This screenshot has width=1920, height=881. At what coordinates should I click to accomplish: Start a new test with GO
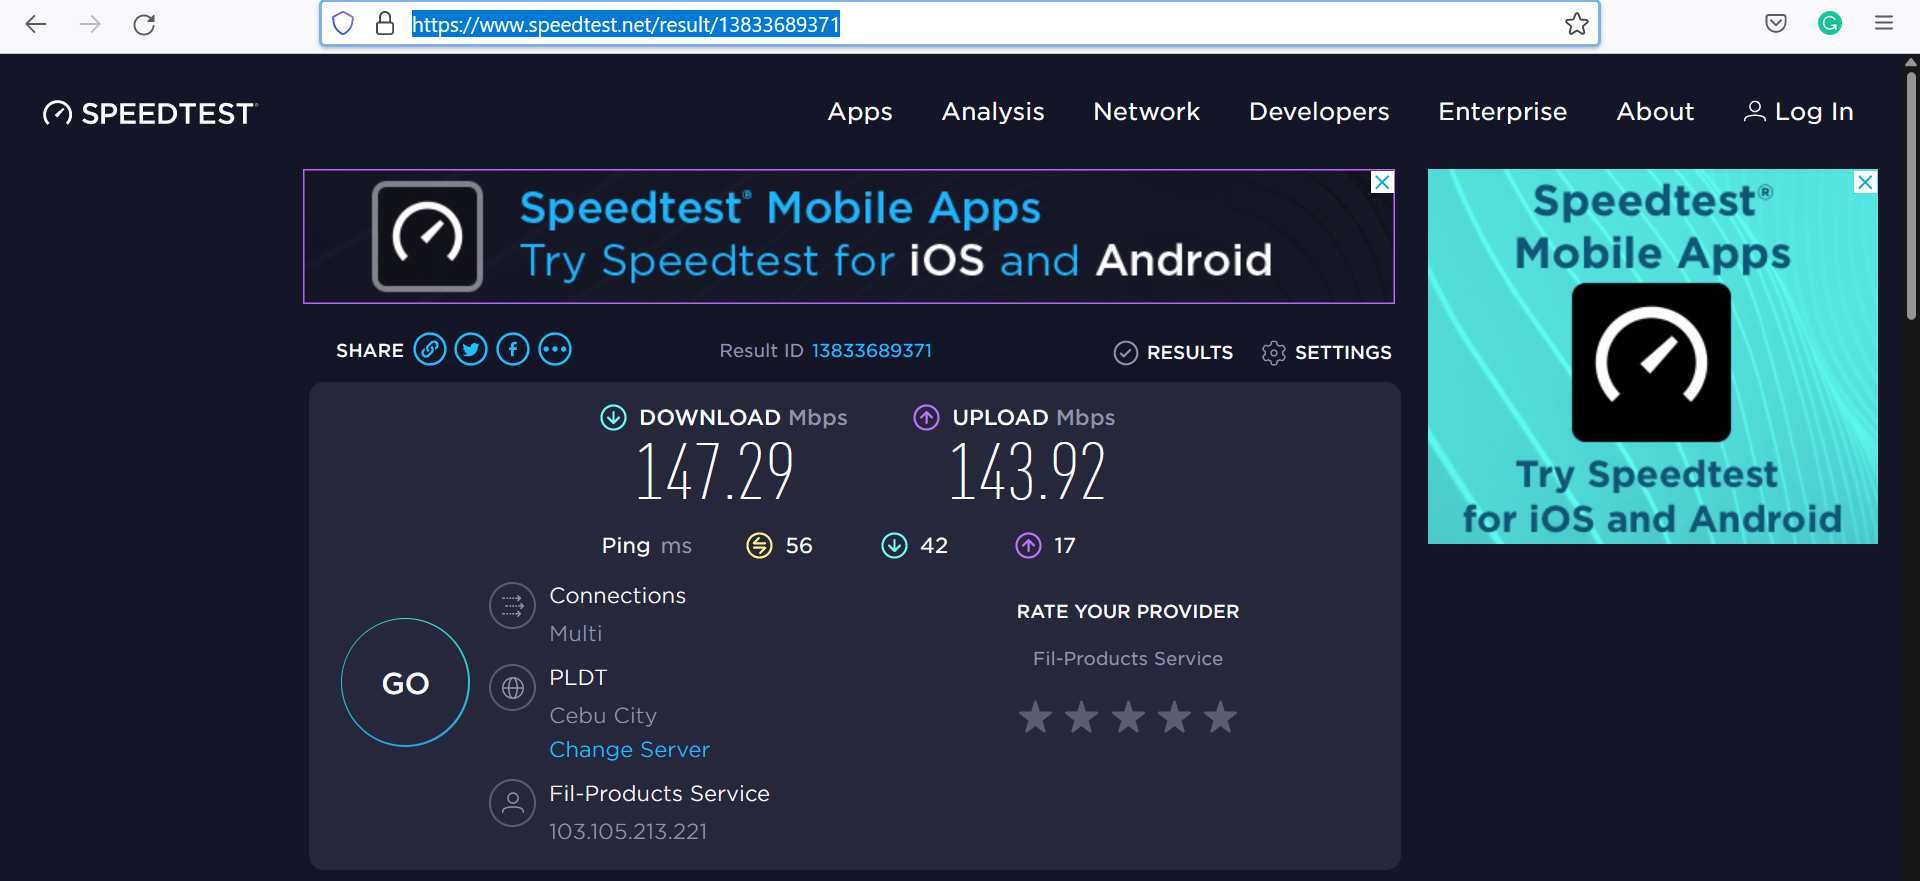(405, 682)
